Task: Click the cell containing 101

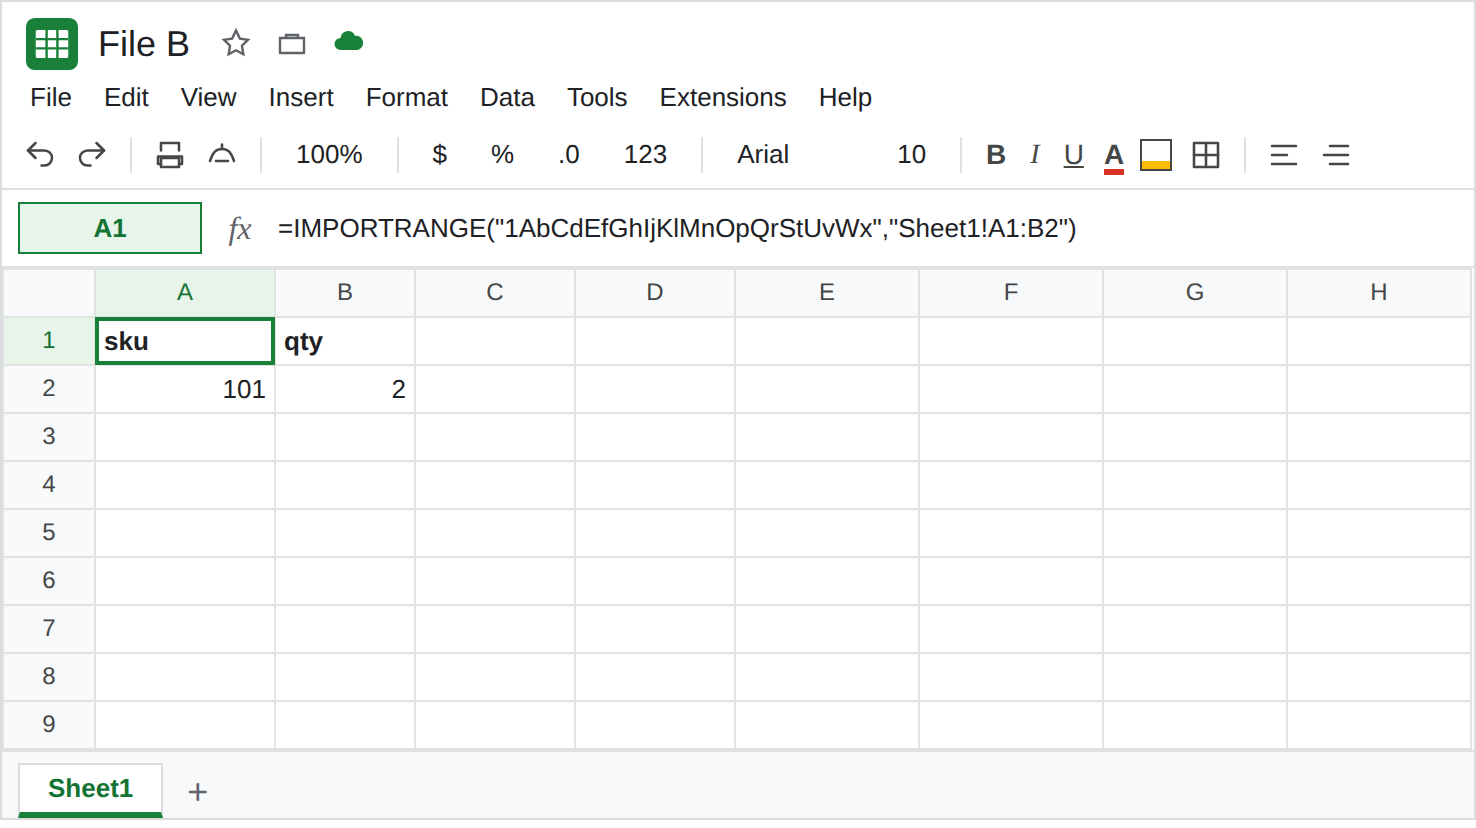Action: pyautogui.click(x=185, y=389)
